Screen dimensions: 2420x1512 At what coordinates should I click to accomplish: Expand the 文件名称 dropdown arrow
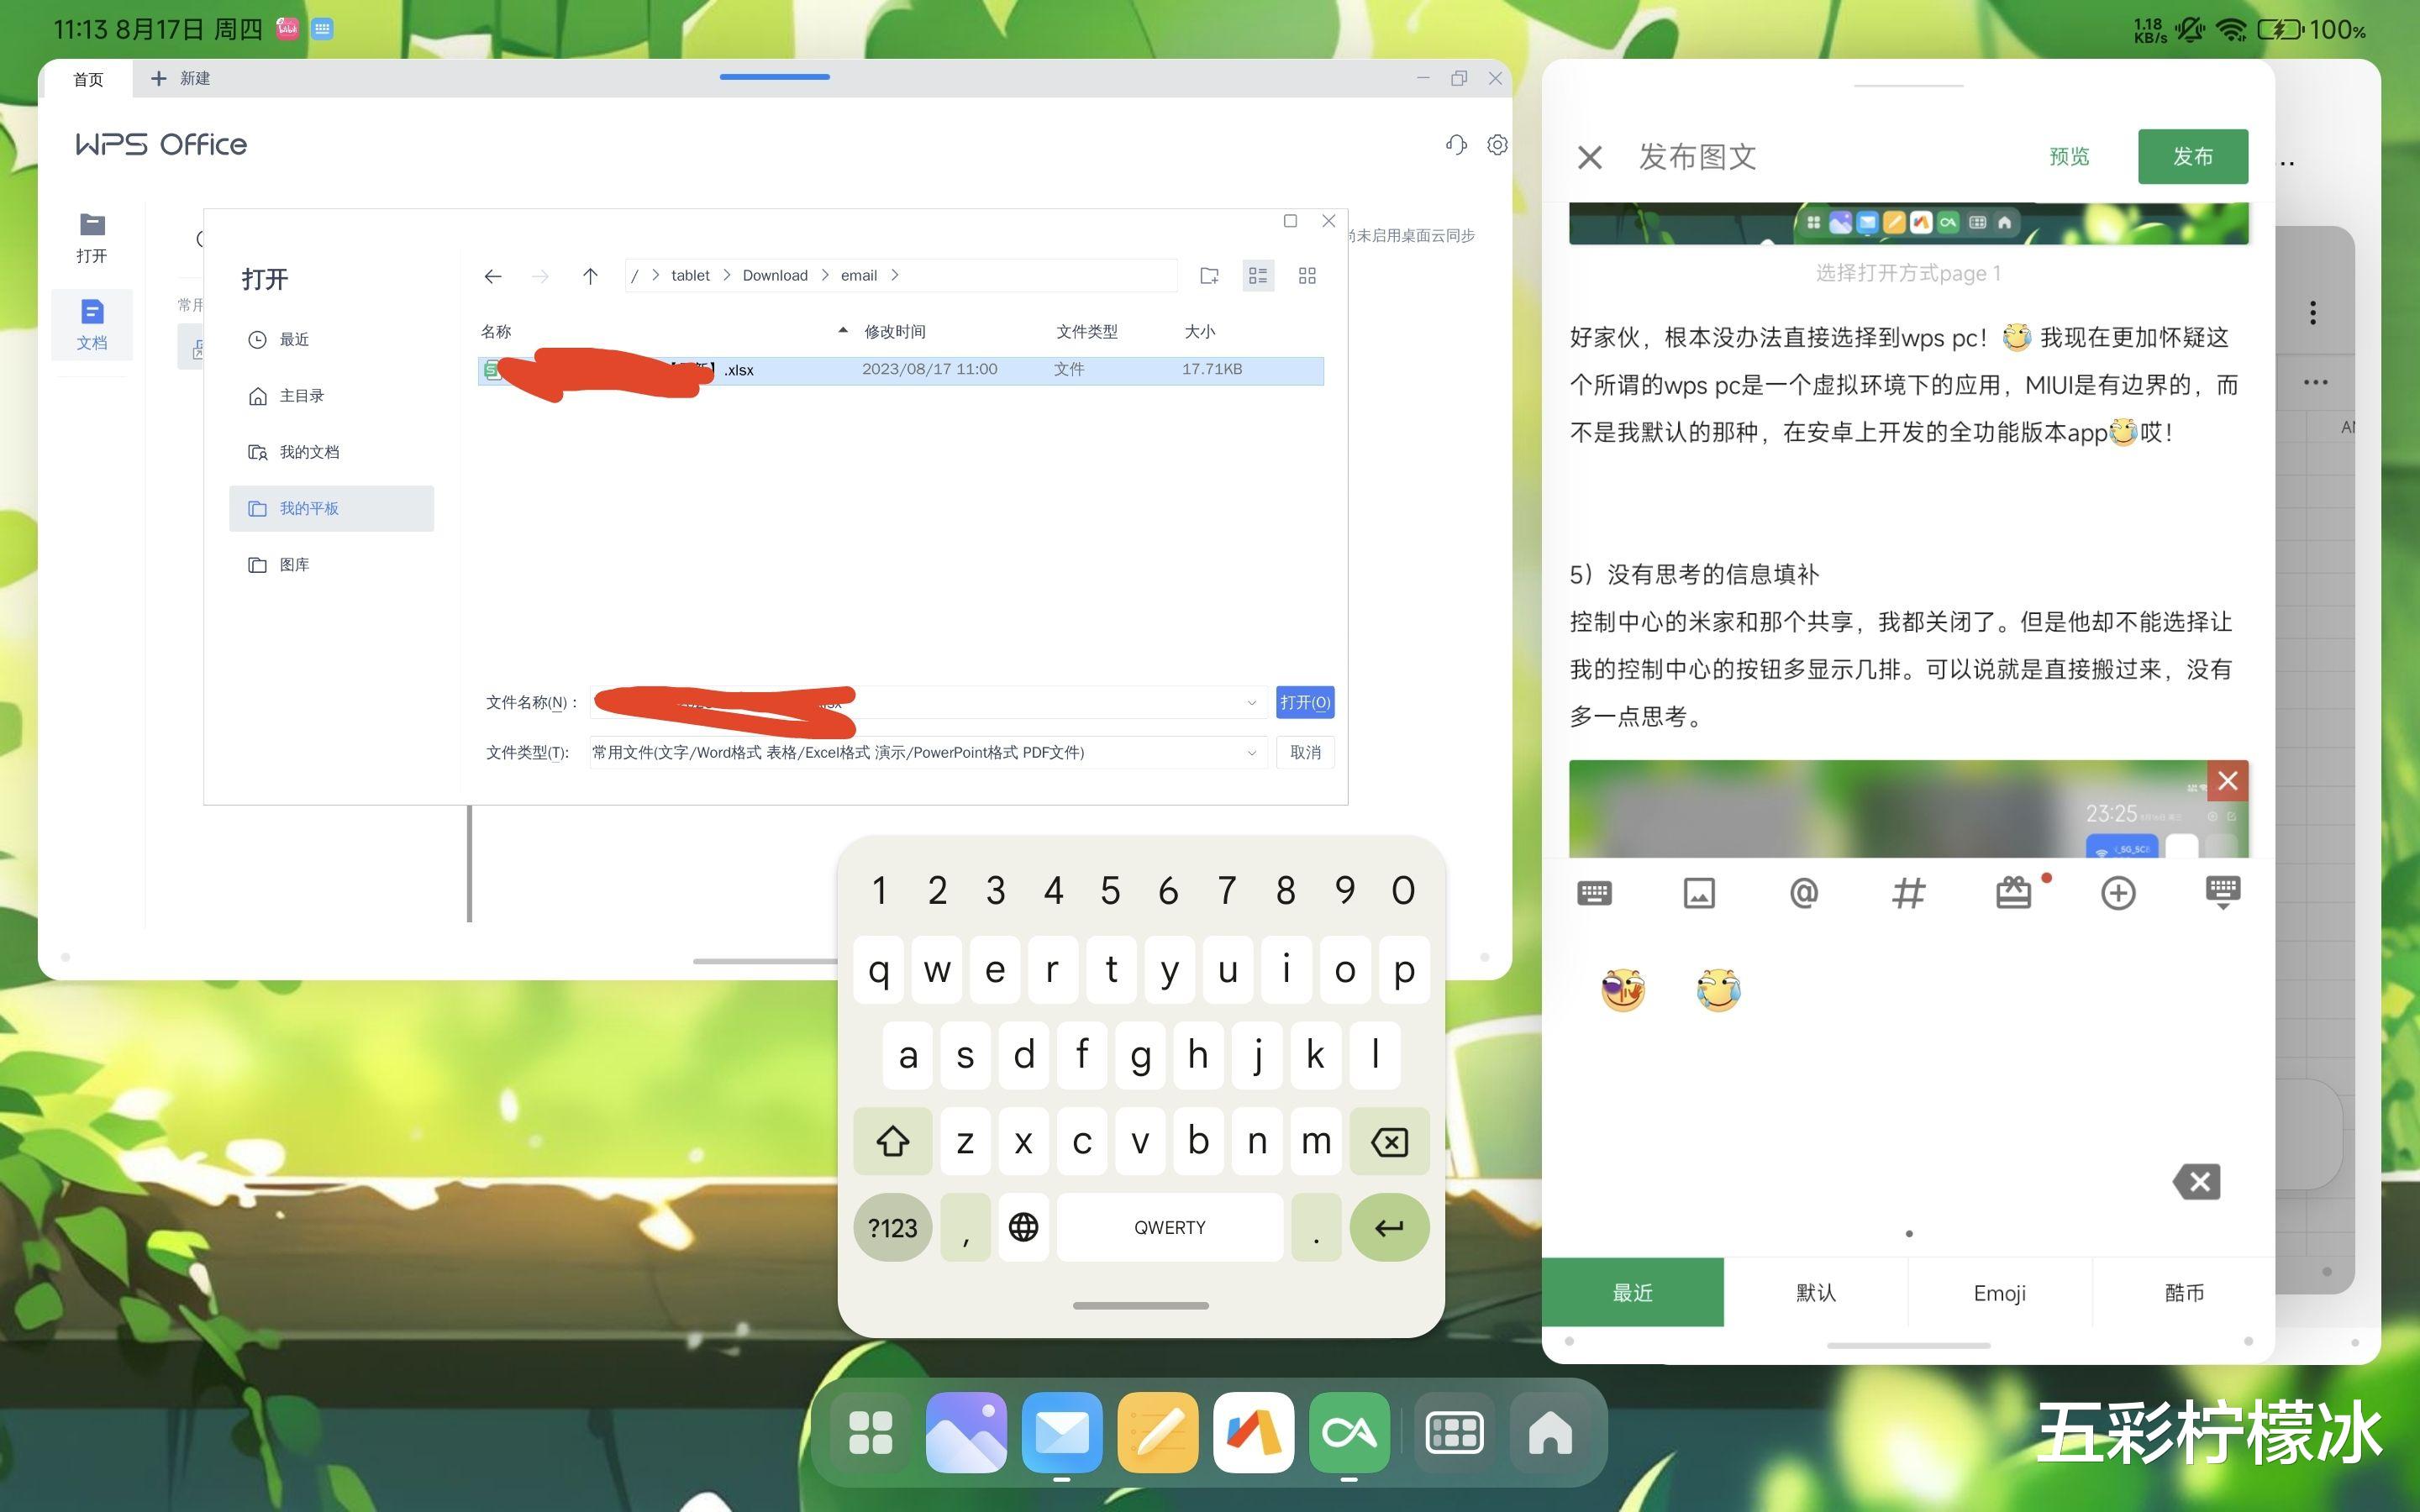click(x=1251, y=703)
